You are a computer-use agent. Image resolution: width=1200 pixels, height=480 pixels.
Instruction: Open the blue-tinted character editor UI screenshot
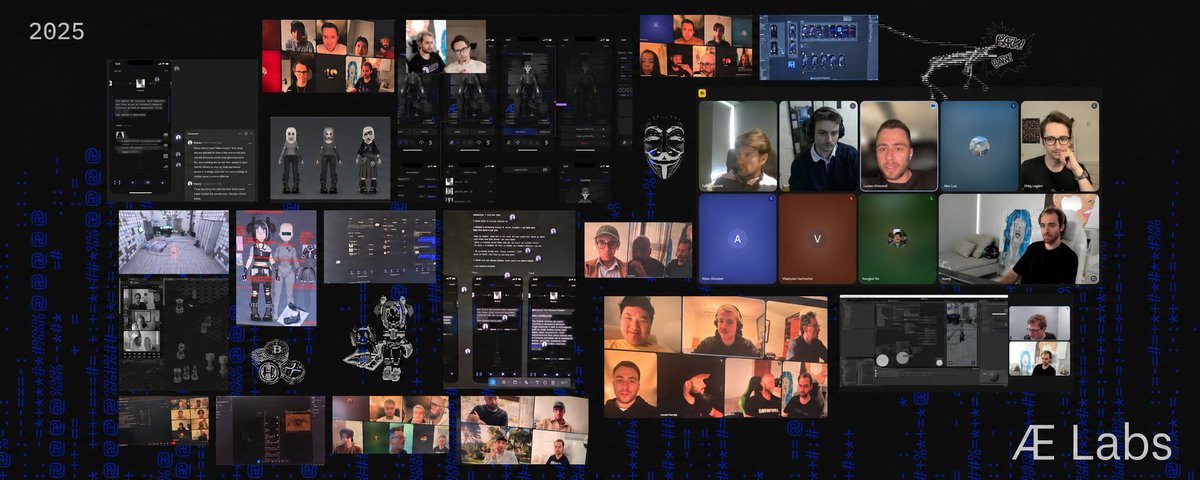coord(819,47)
